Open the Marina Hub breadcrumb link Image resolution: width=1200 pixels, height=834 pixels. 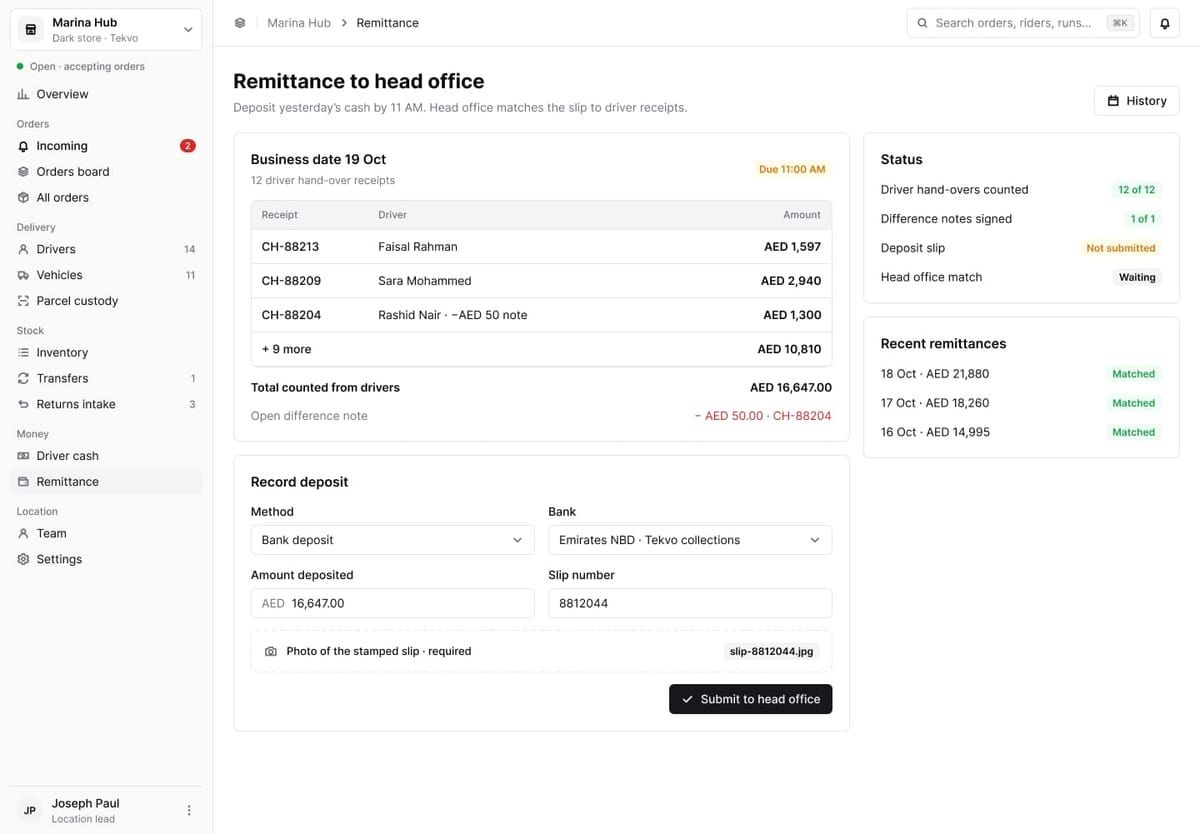(x=299, y=23)
